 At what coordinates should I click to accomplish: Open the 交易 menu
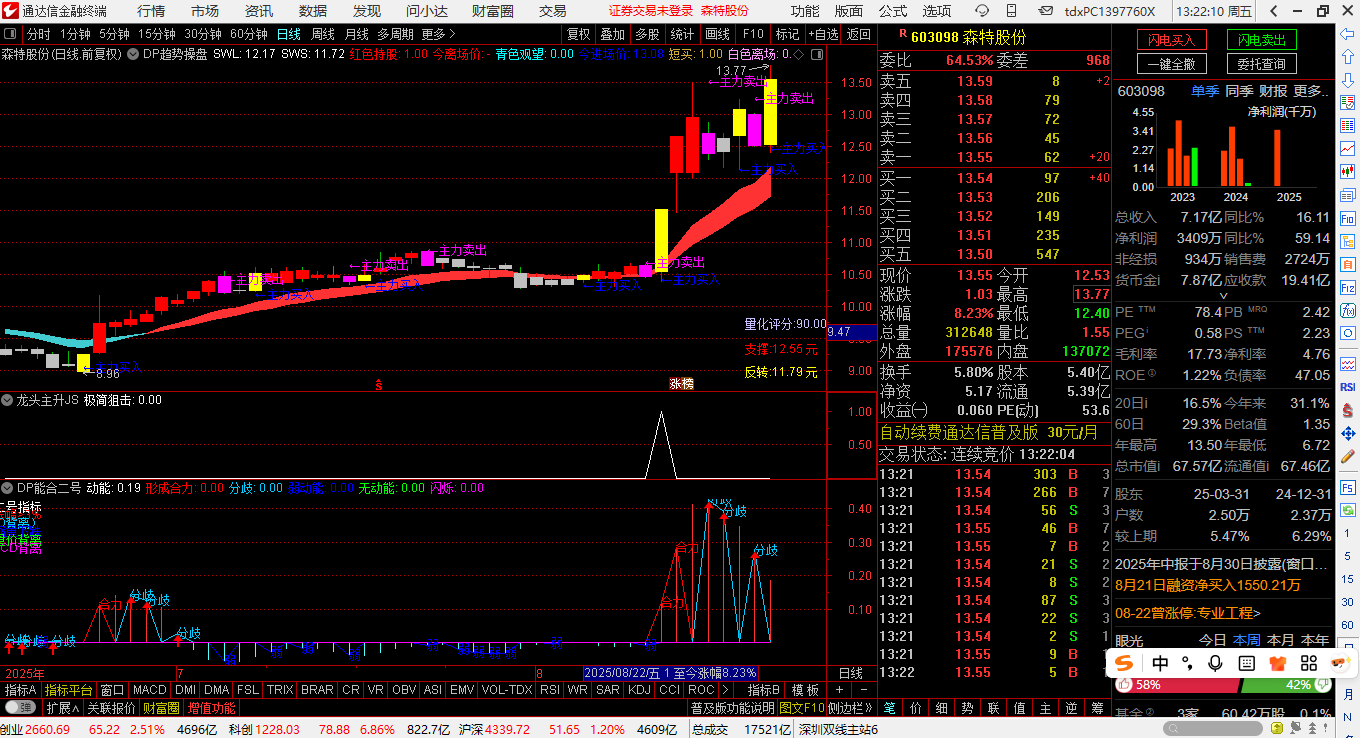click(x=553, y=11)
